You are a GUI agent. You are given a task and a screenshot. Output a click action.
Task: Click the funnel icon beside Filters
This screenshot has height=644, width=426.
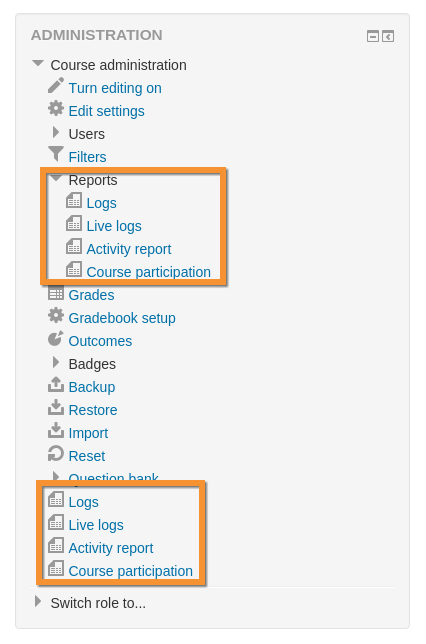[56, 154]
